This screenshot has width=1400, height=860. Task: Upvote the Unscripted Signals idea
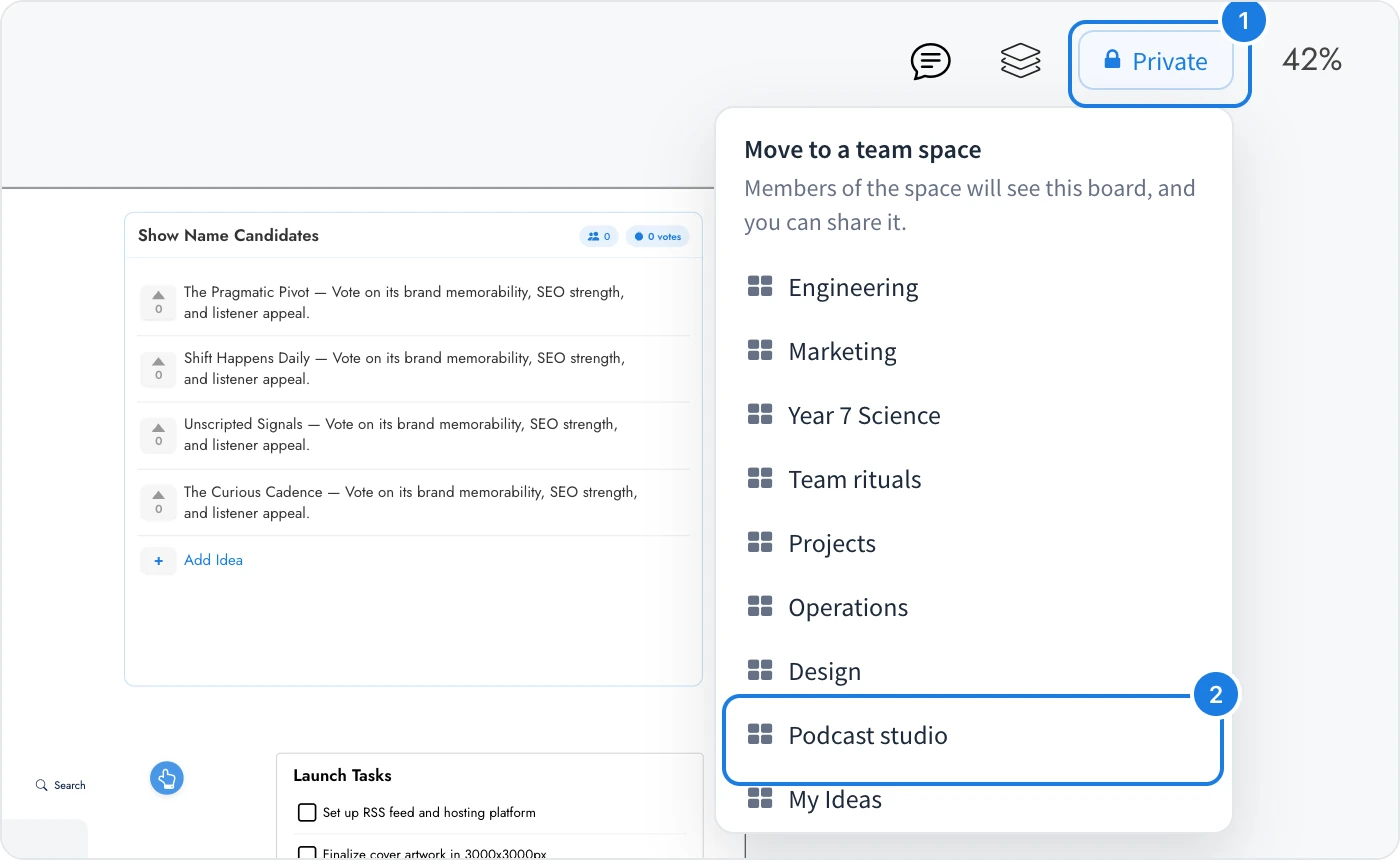158,434
